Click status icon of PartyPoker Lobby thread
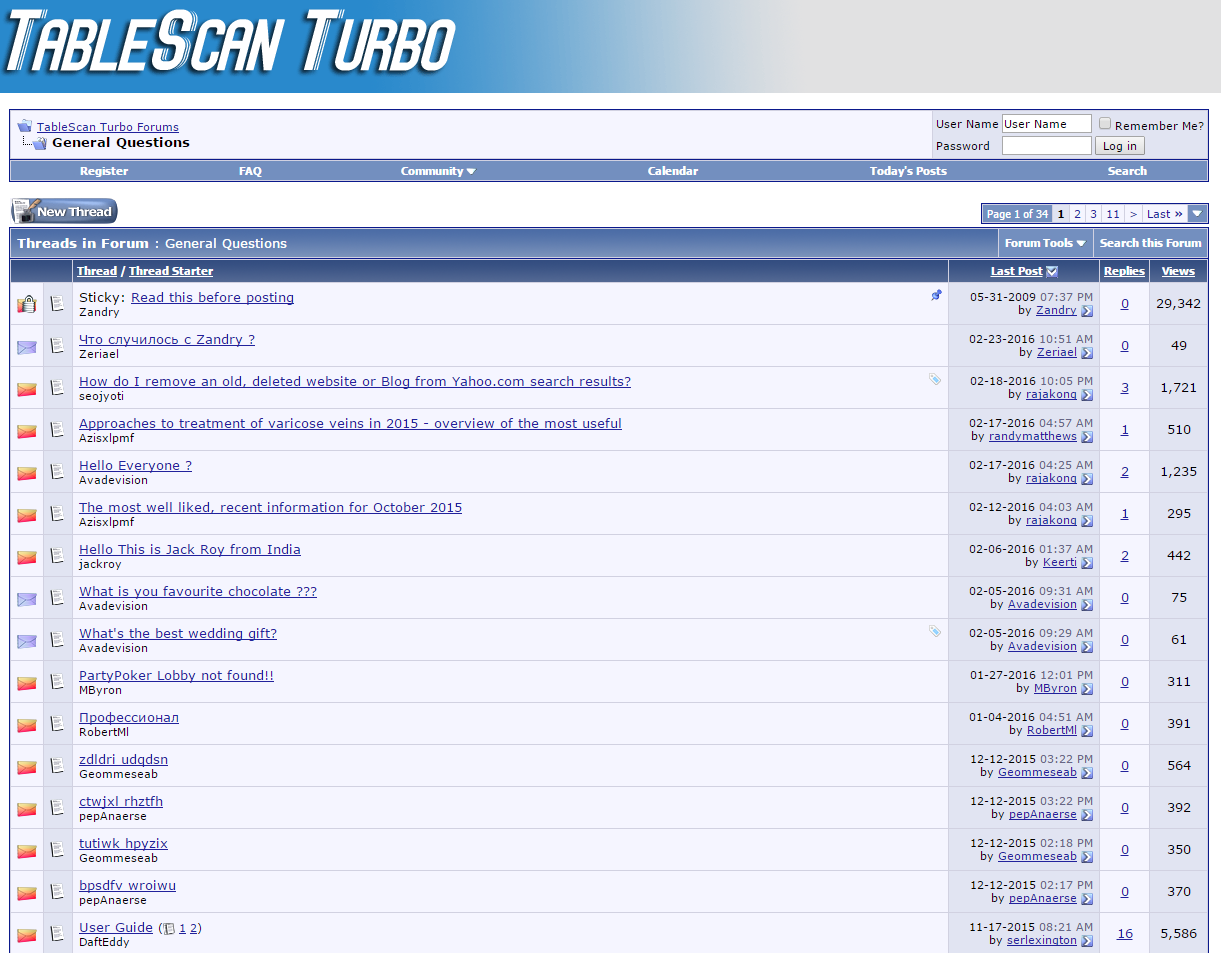Screen dimensions: 1221x953 [27, 683]
